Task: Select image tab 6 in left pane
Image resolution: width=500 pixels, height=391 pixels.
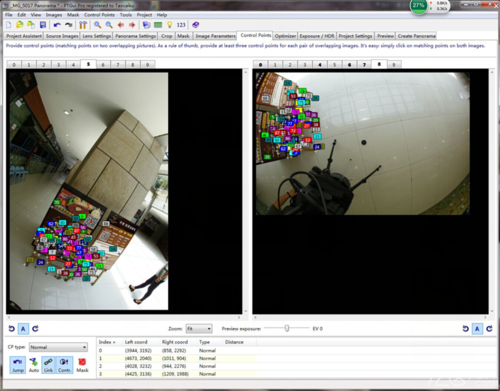Action: [x=103, y=65]
